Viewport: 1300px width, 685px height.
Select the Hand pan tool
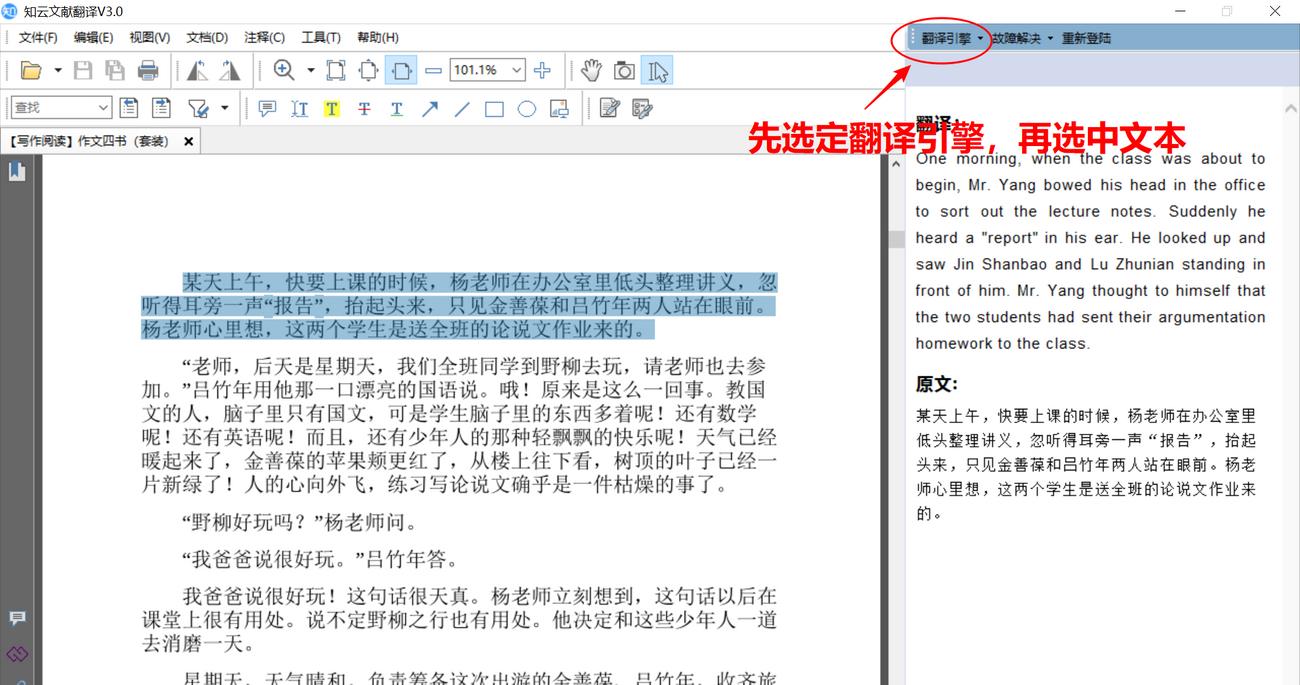coord(590,70)
